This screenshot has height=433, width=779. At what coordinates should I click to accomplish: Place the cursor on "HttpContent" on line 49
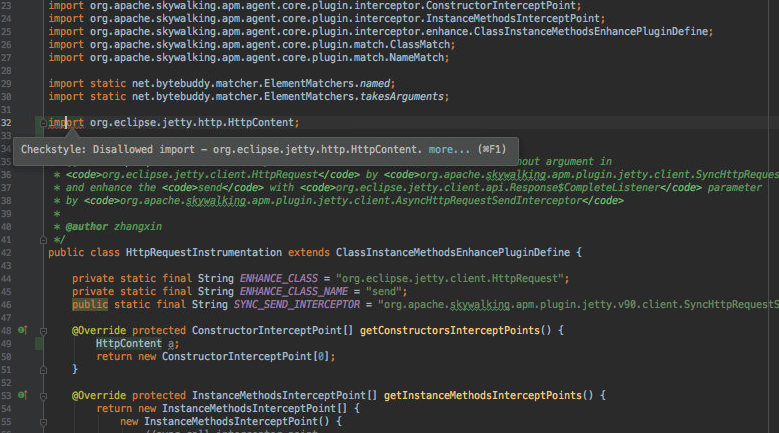coord(129,344)
